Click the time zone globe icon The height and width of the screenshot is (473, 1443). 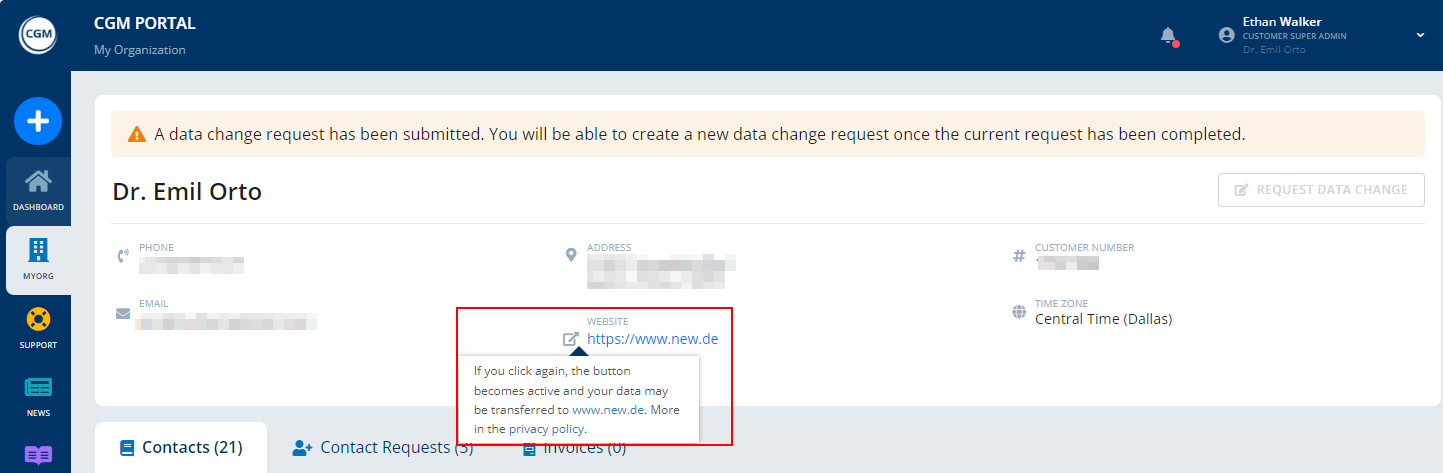click(x=1019, y=312)
